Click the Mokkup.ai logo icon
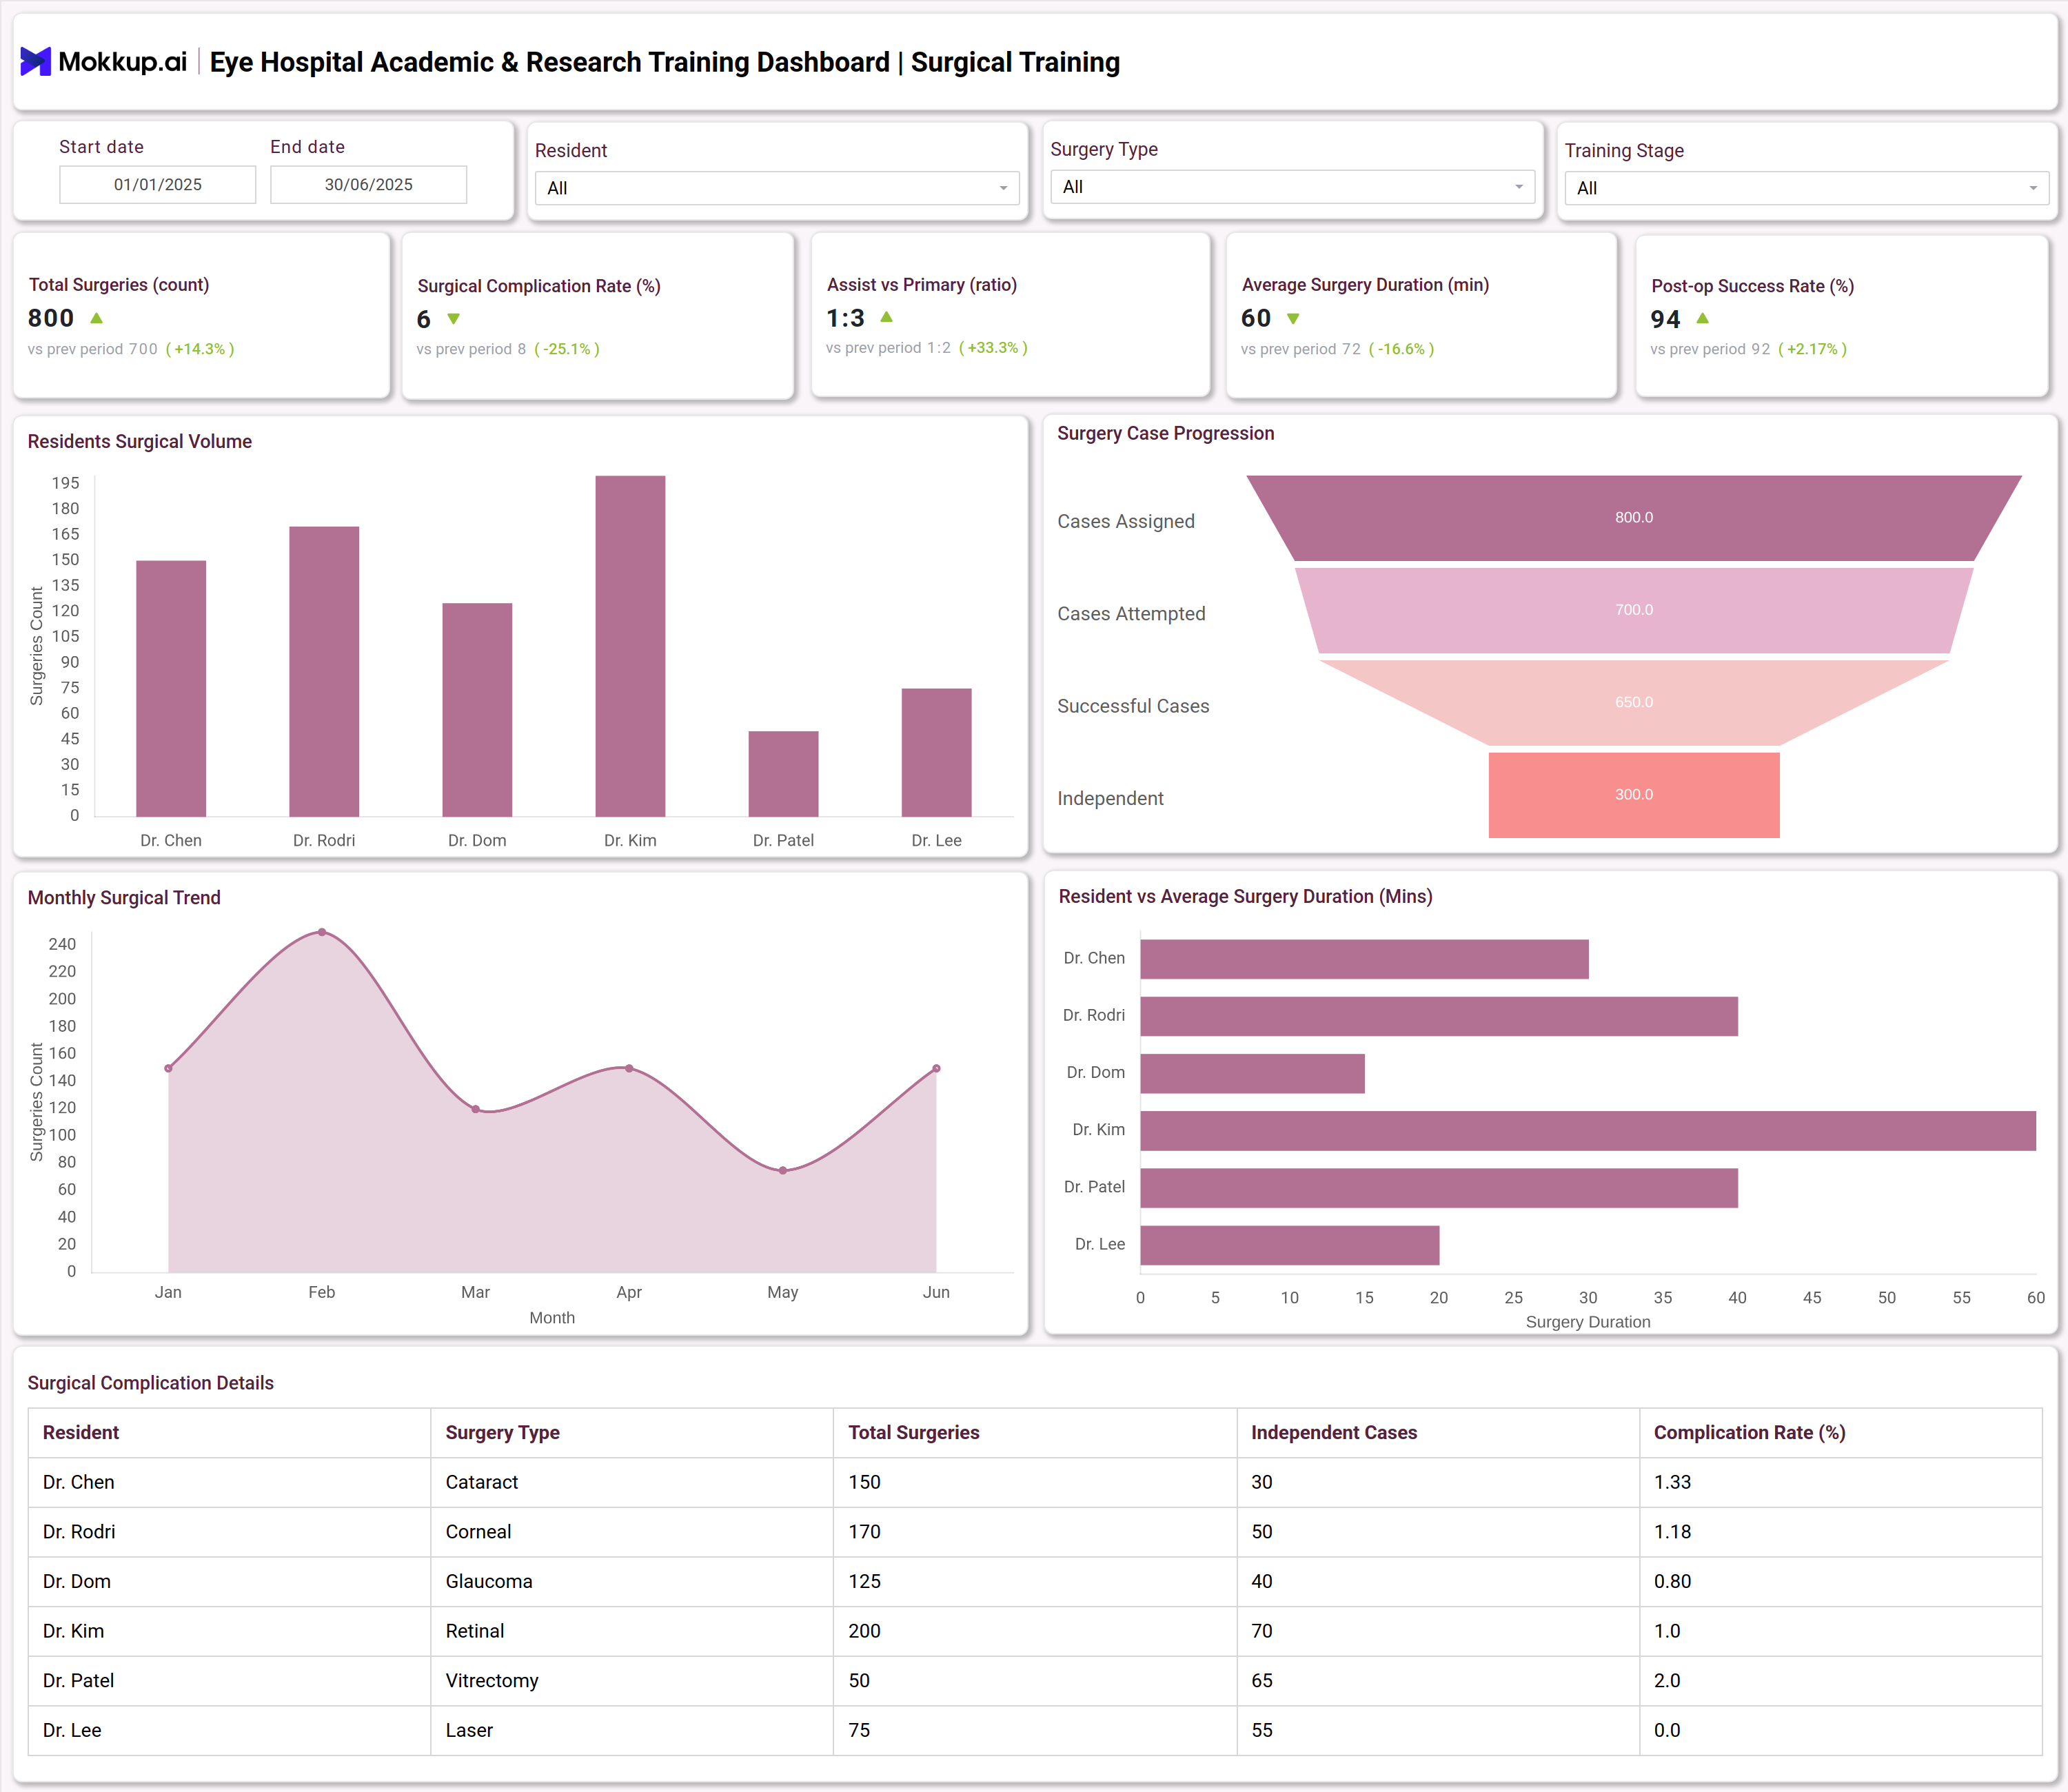Viewport: 2068px width, 1792px height. pos(35,62)
